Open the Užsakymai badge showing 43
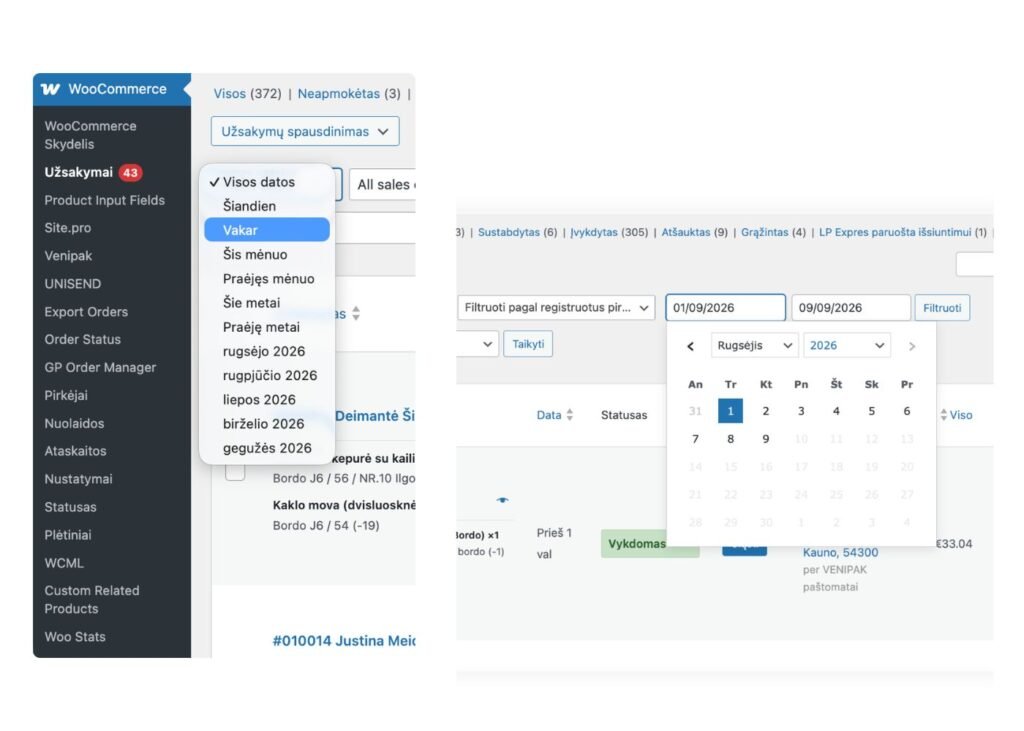 [130, 173]
